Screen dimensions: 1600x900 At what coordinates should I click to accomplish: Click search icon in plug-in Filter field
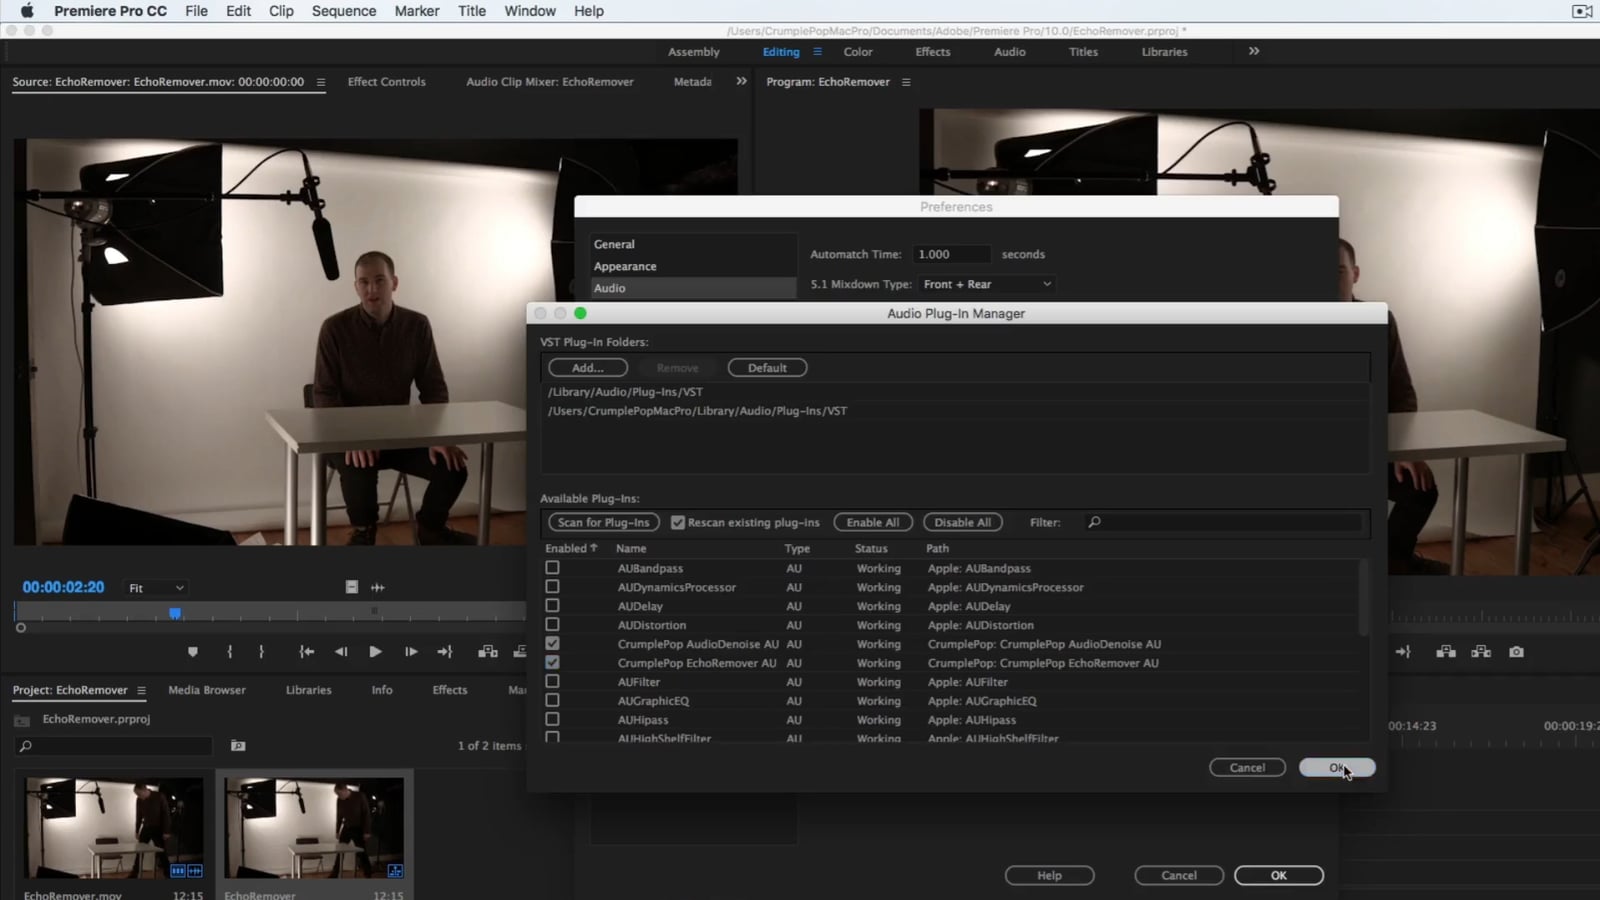click(x=1094, y=523)
